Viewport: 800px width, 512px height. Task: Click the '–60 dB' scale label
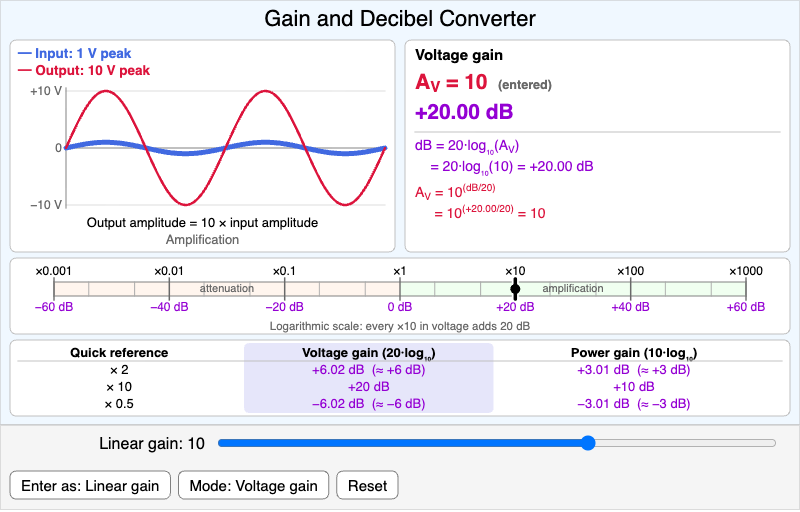54,307
